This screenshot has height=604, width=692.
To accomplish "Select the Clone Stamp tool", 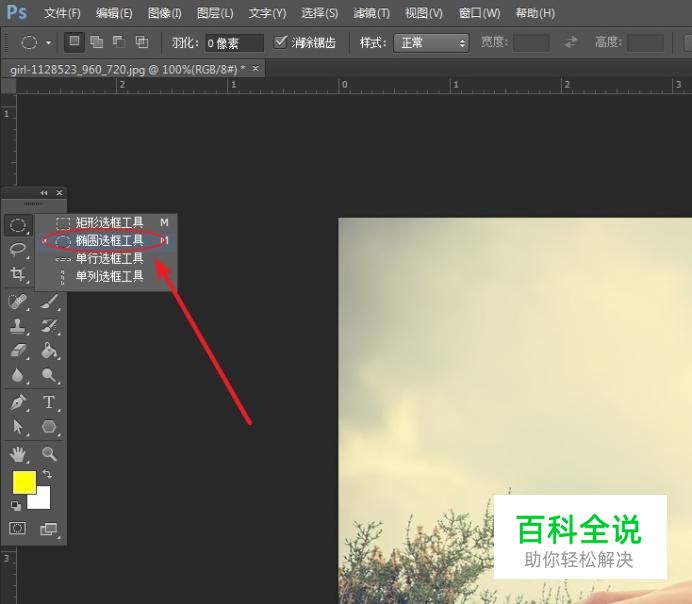I will click(18, 326).
